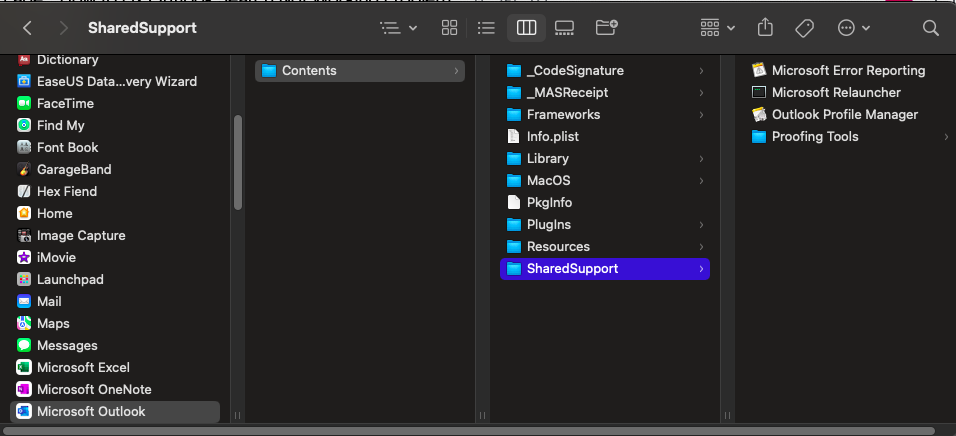Screen dimensions: 956x436
Task: Select the GarageBand app icon
Action: click(x=24, y=170)
